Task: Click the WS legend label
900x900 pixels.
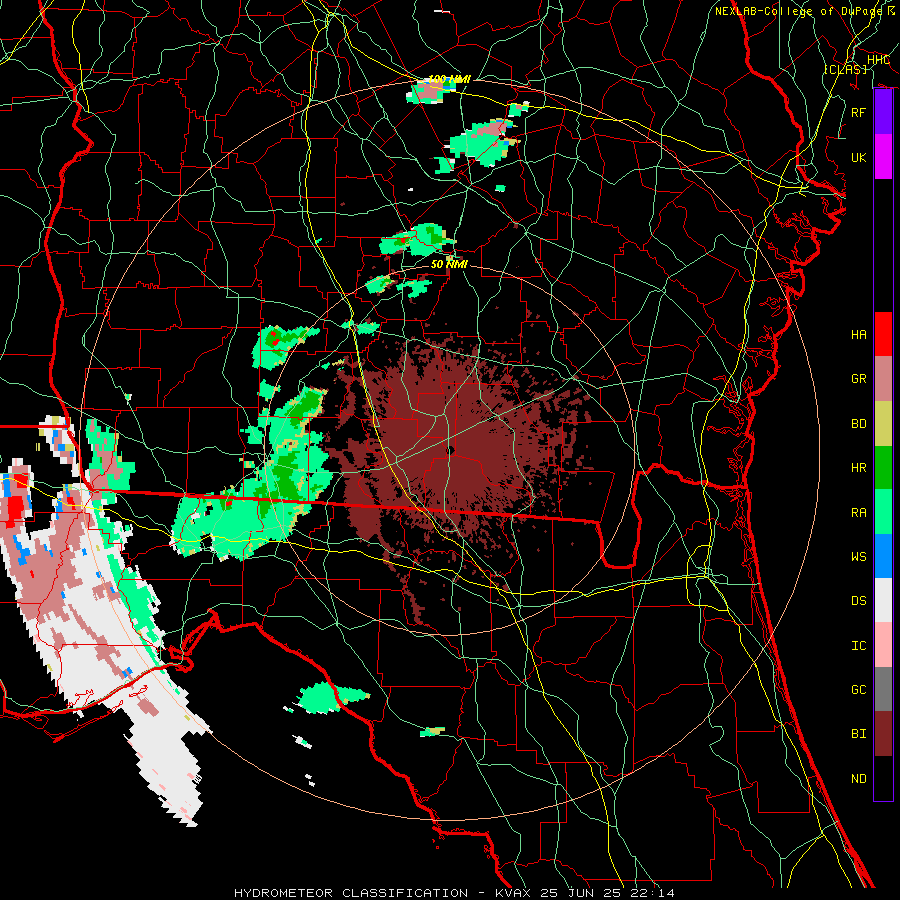Action: (858, 556)
